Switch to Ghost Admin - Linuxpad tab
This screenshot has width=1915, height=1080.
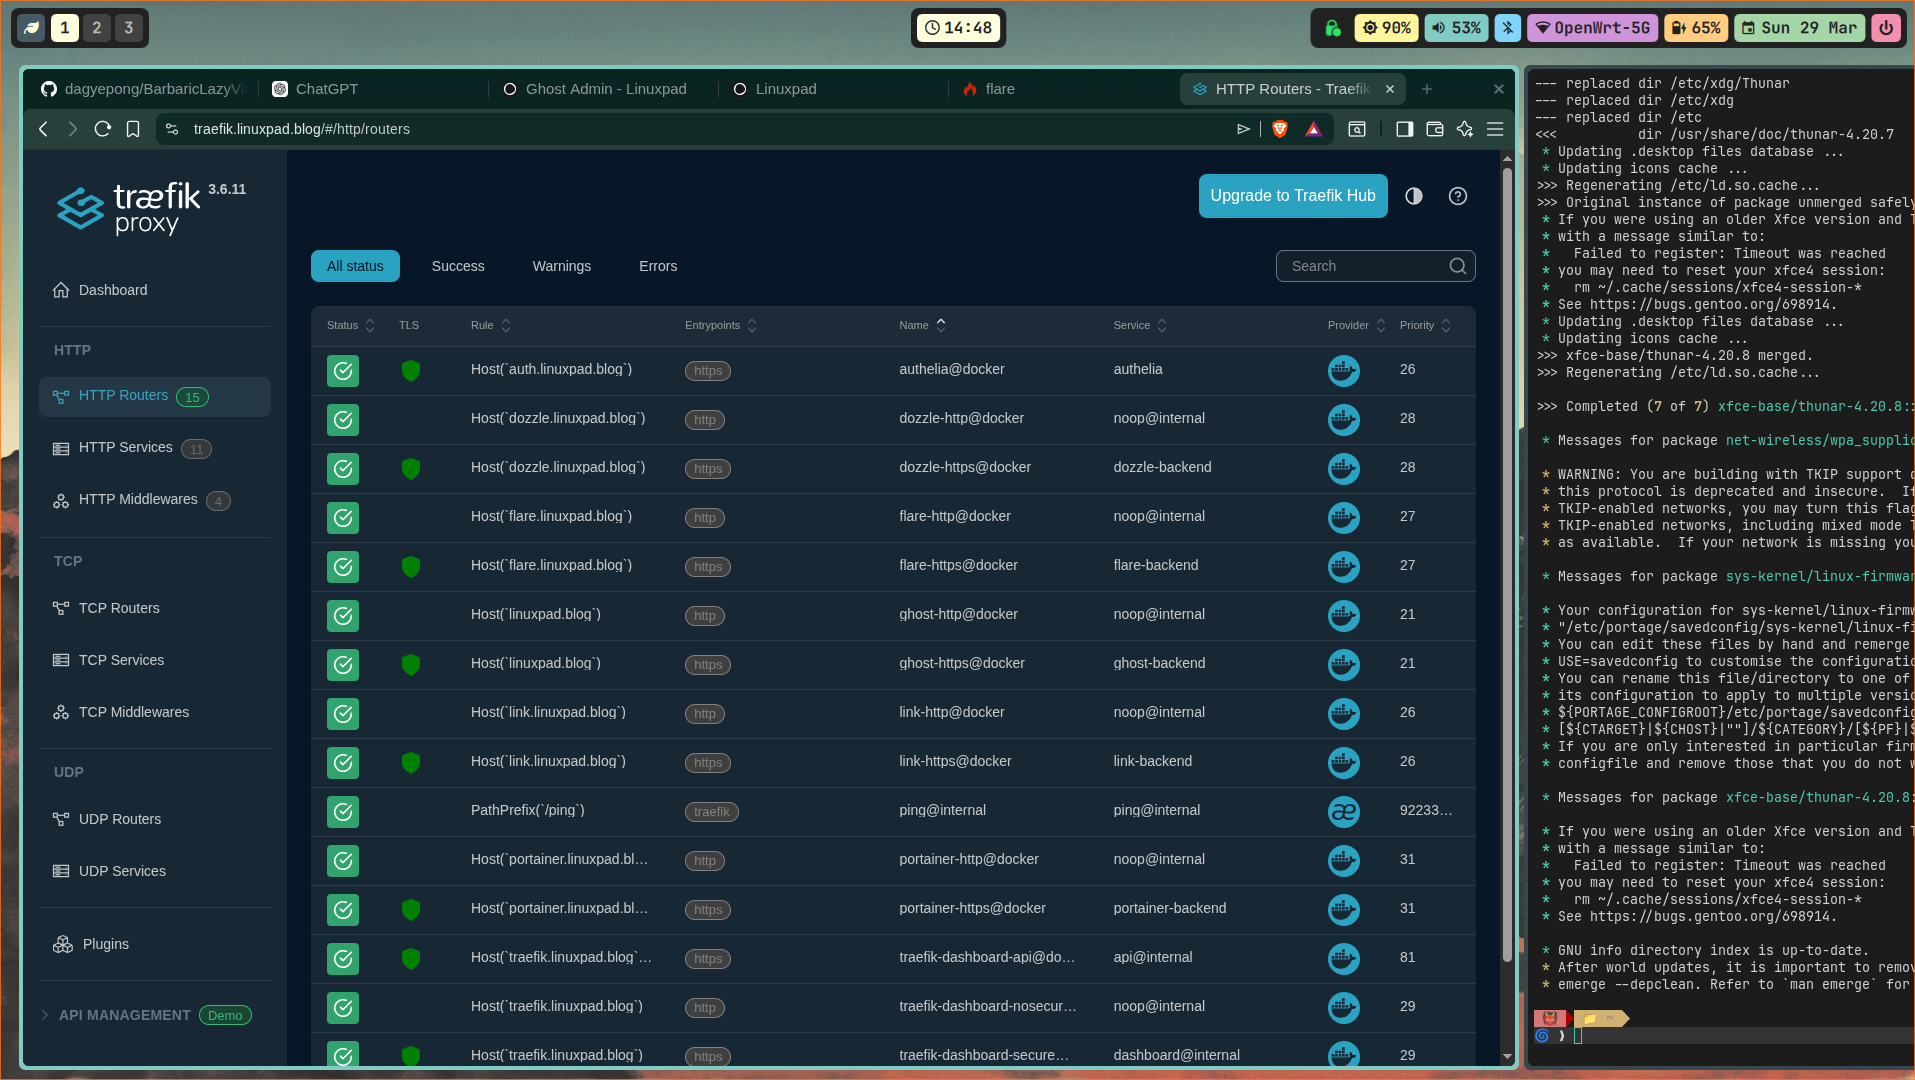[x=604, y=89]
